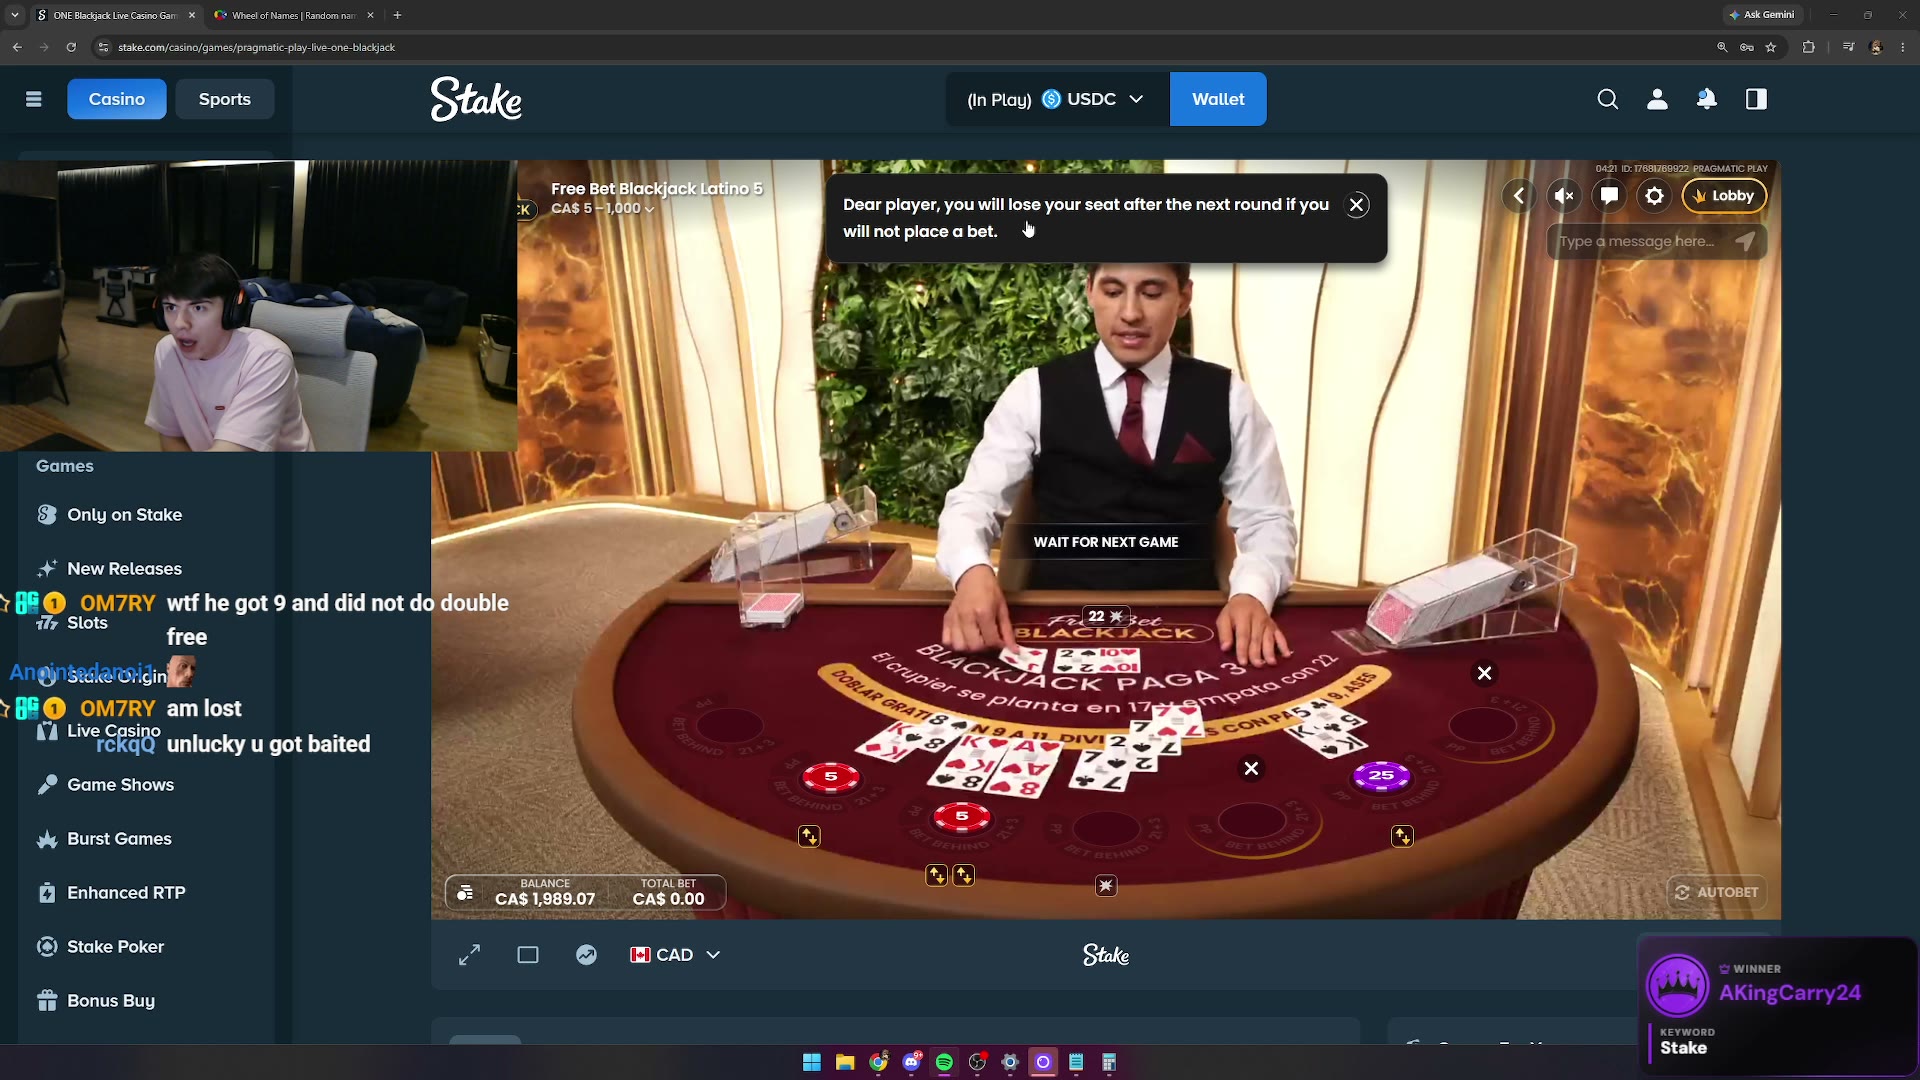Open the Stake hamburger menu
The image size is (1920, 1080).
[33, 99]
